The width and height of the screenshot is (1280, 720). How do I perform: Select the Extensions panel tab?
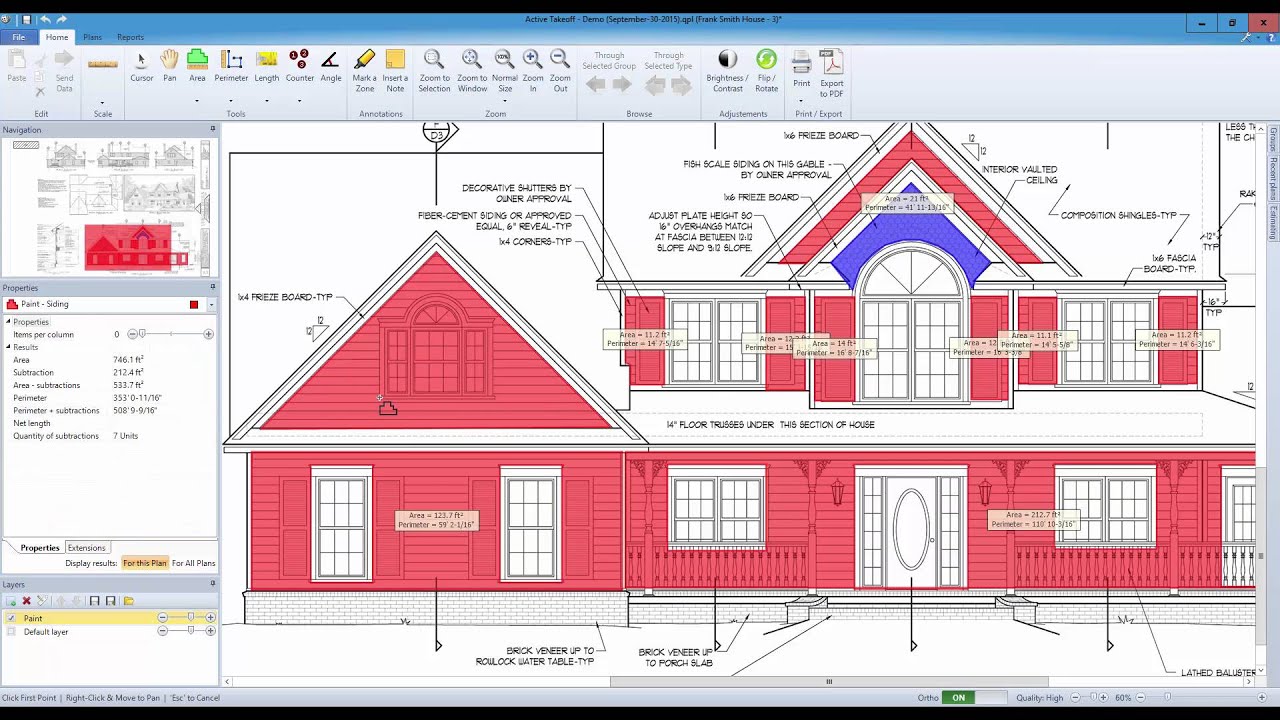tap(86, 548)
